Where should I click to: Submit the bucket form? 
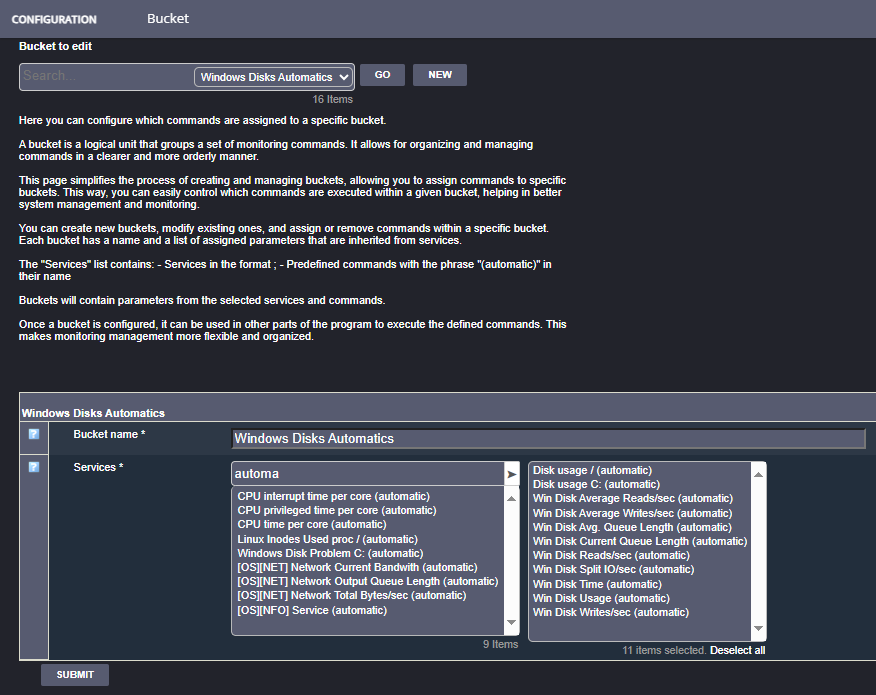tap(75, 674)
